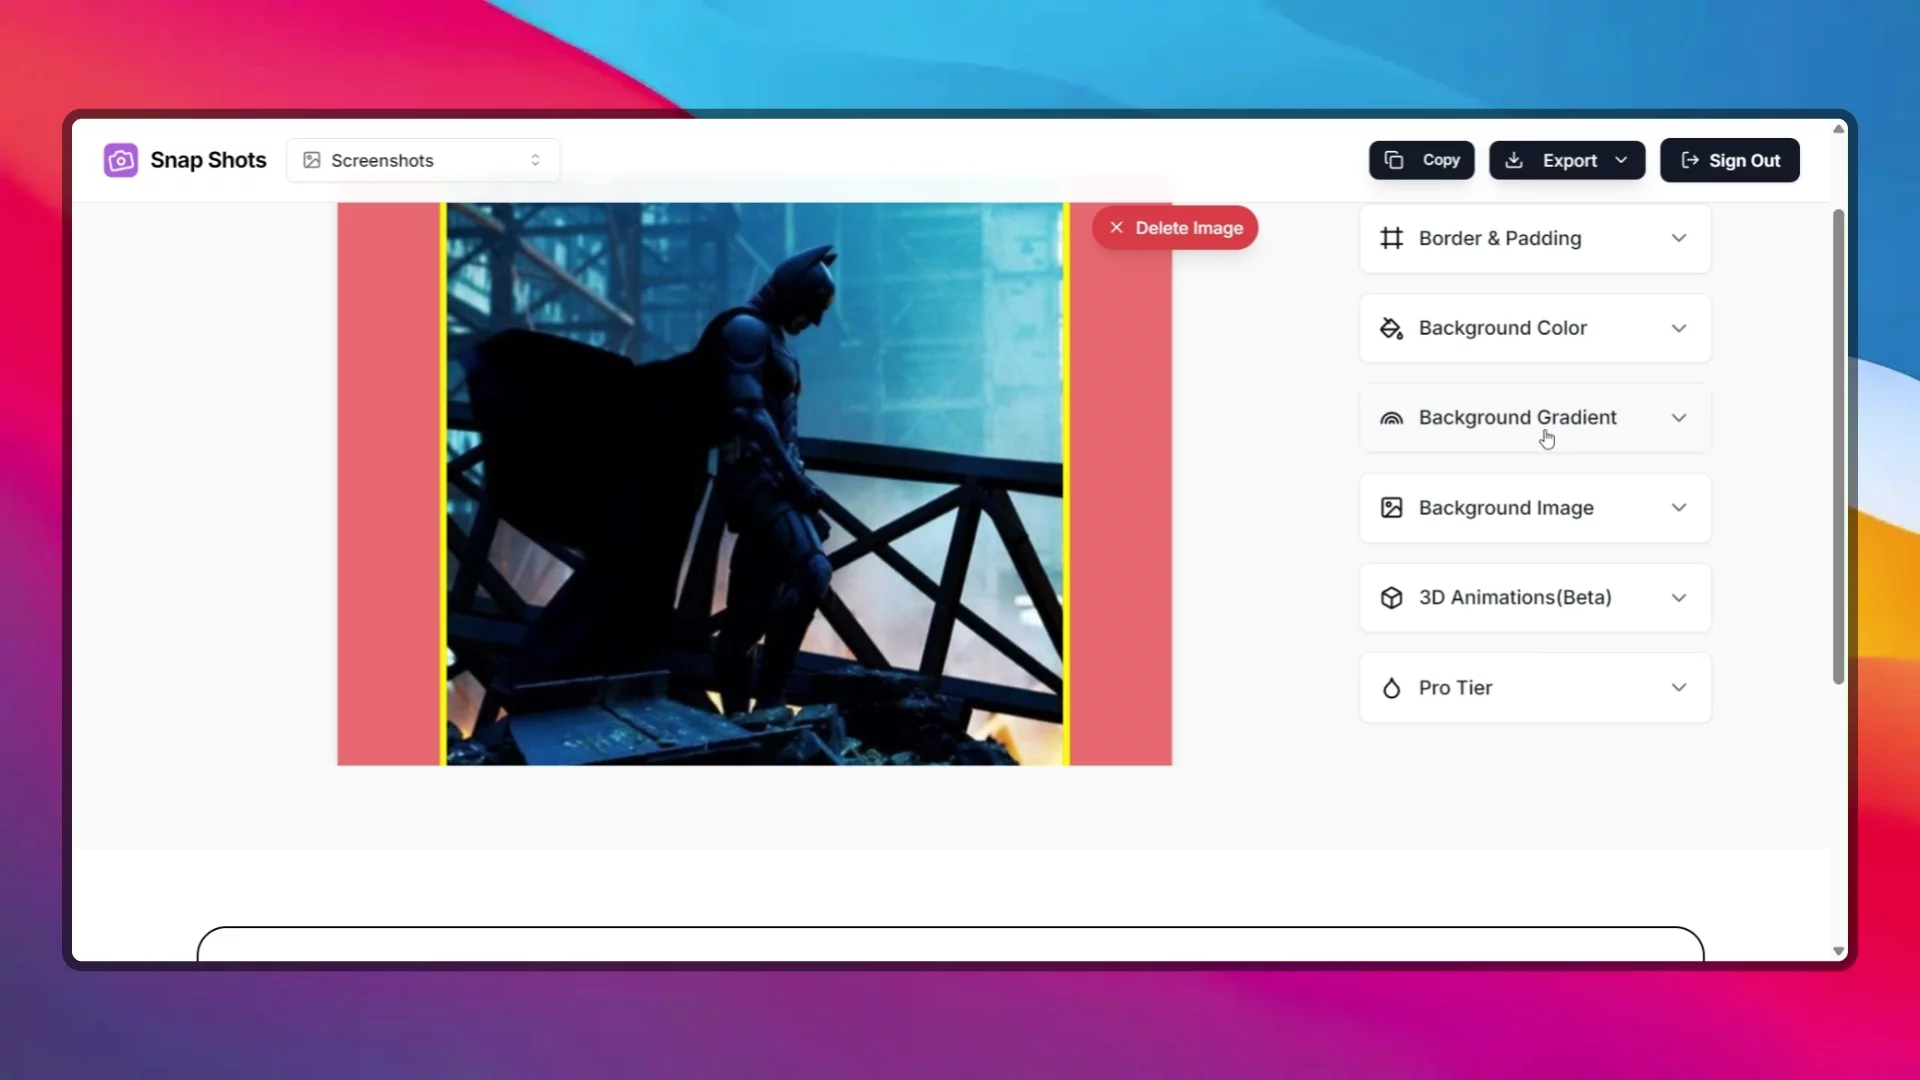Screen dimensions: 1920x1080
Task: Copy the image with the Copy button
Action: [x=1421, y=160]
